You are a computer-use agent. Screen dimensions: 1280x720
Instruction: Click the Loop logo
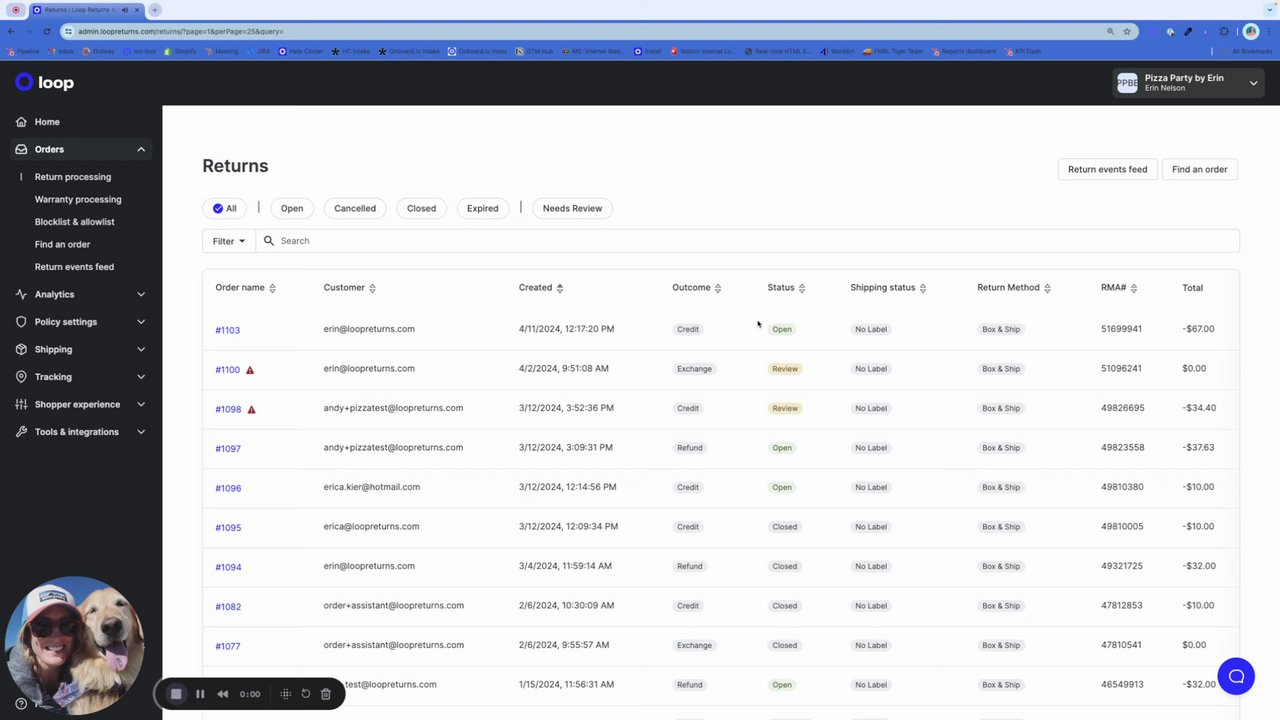(44, 82)
